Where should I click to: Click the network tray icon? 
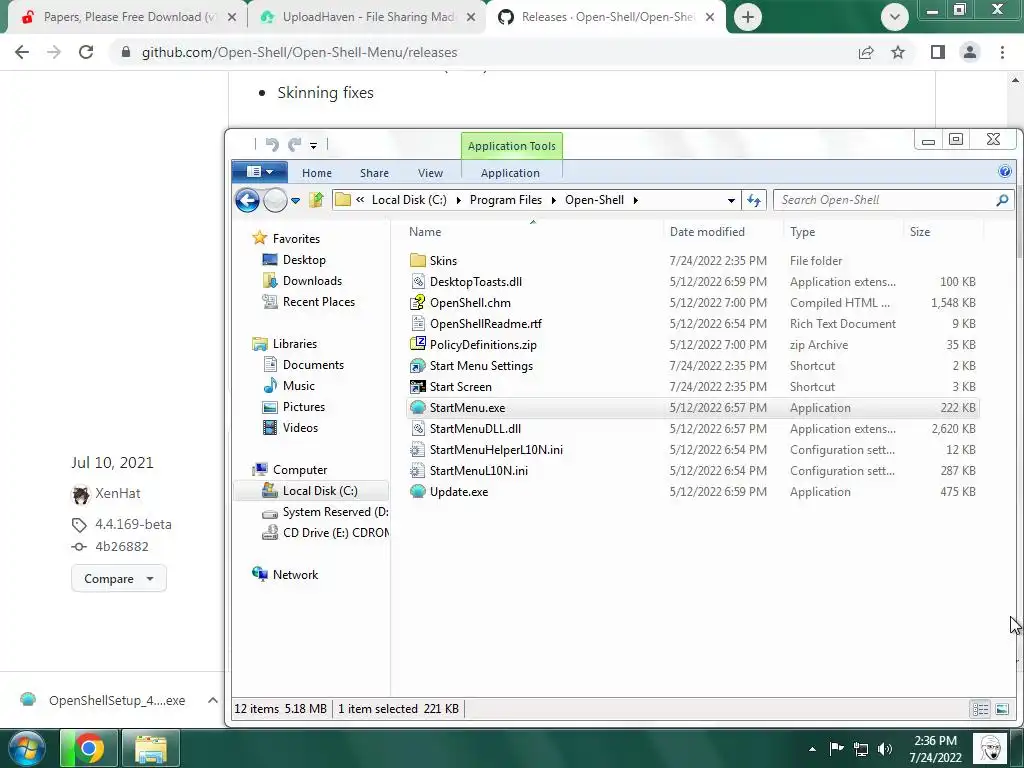861,749
